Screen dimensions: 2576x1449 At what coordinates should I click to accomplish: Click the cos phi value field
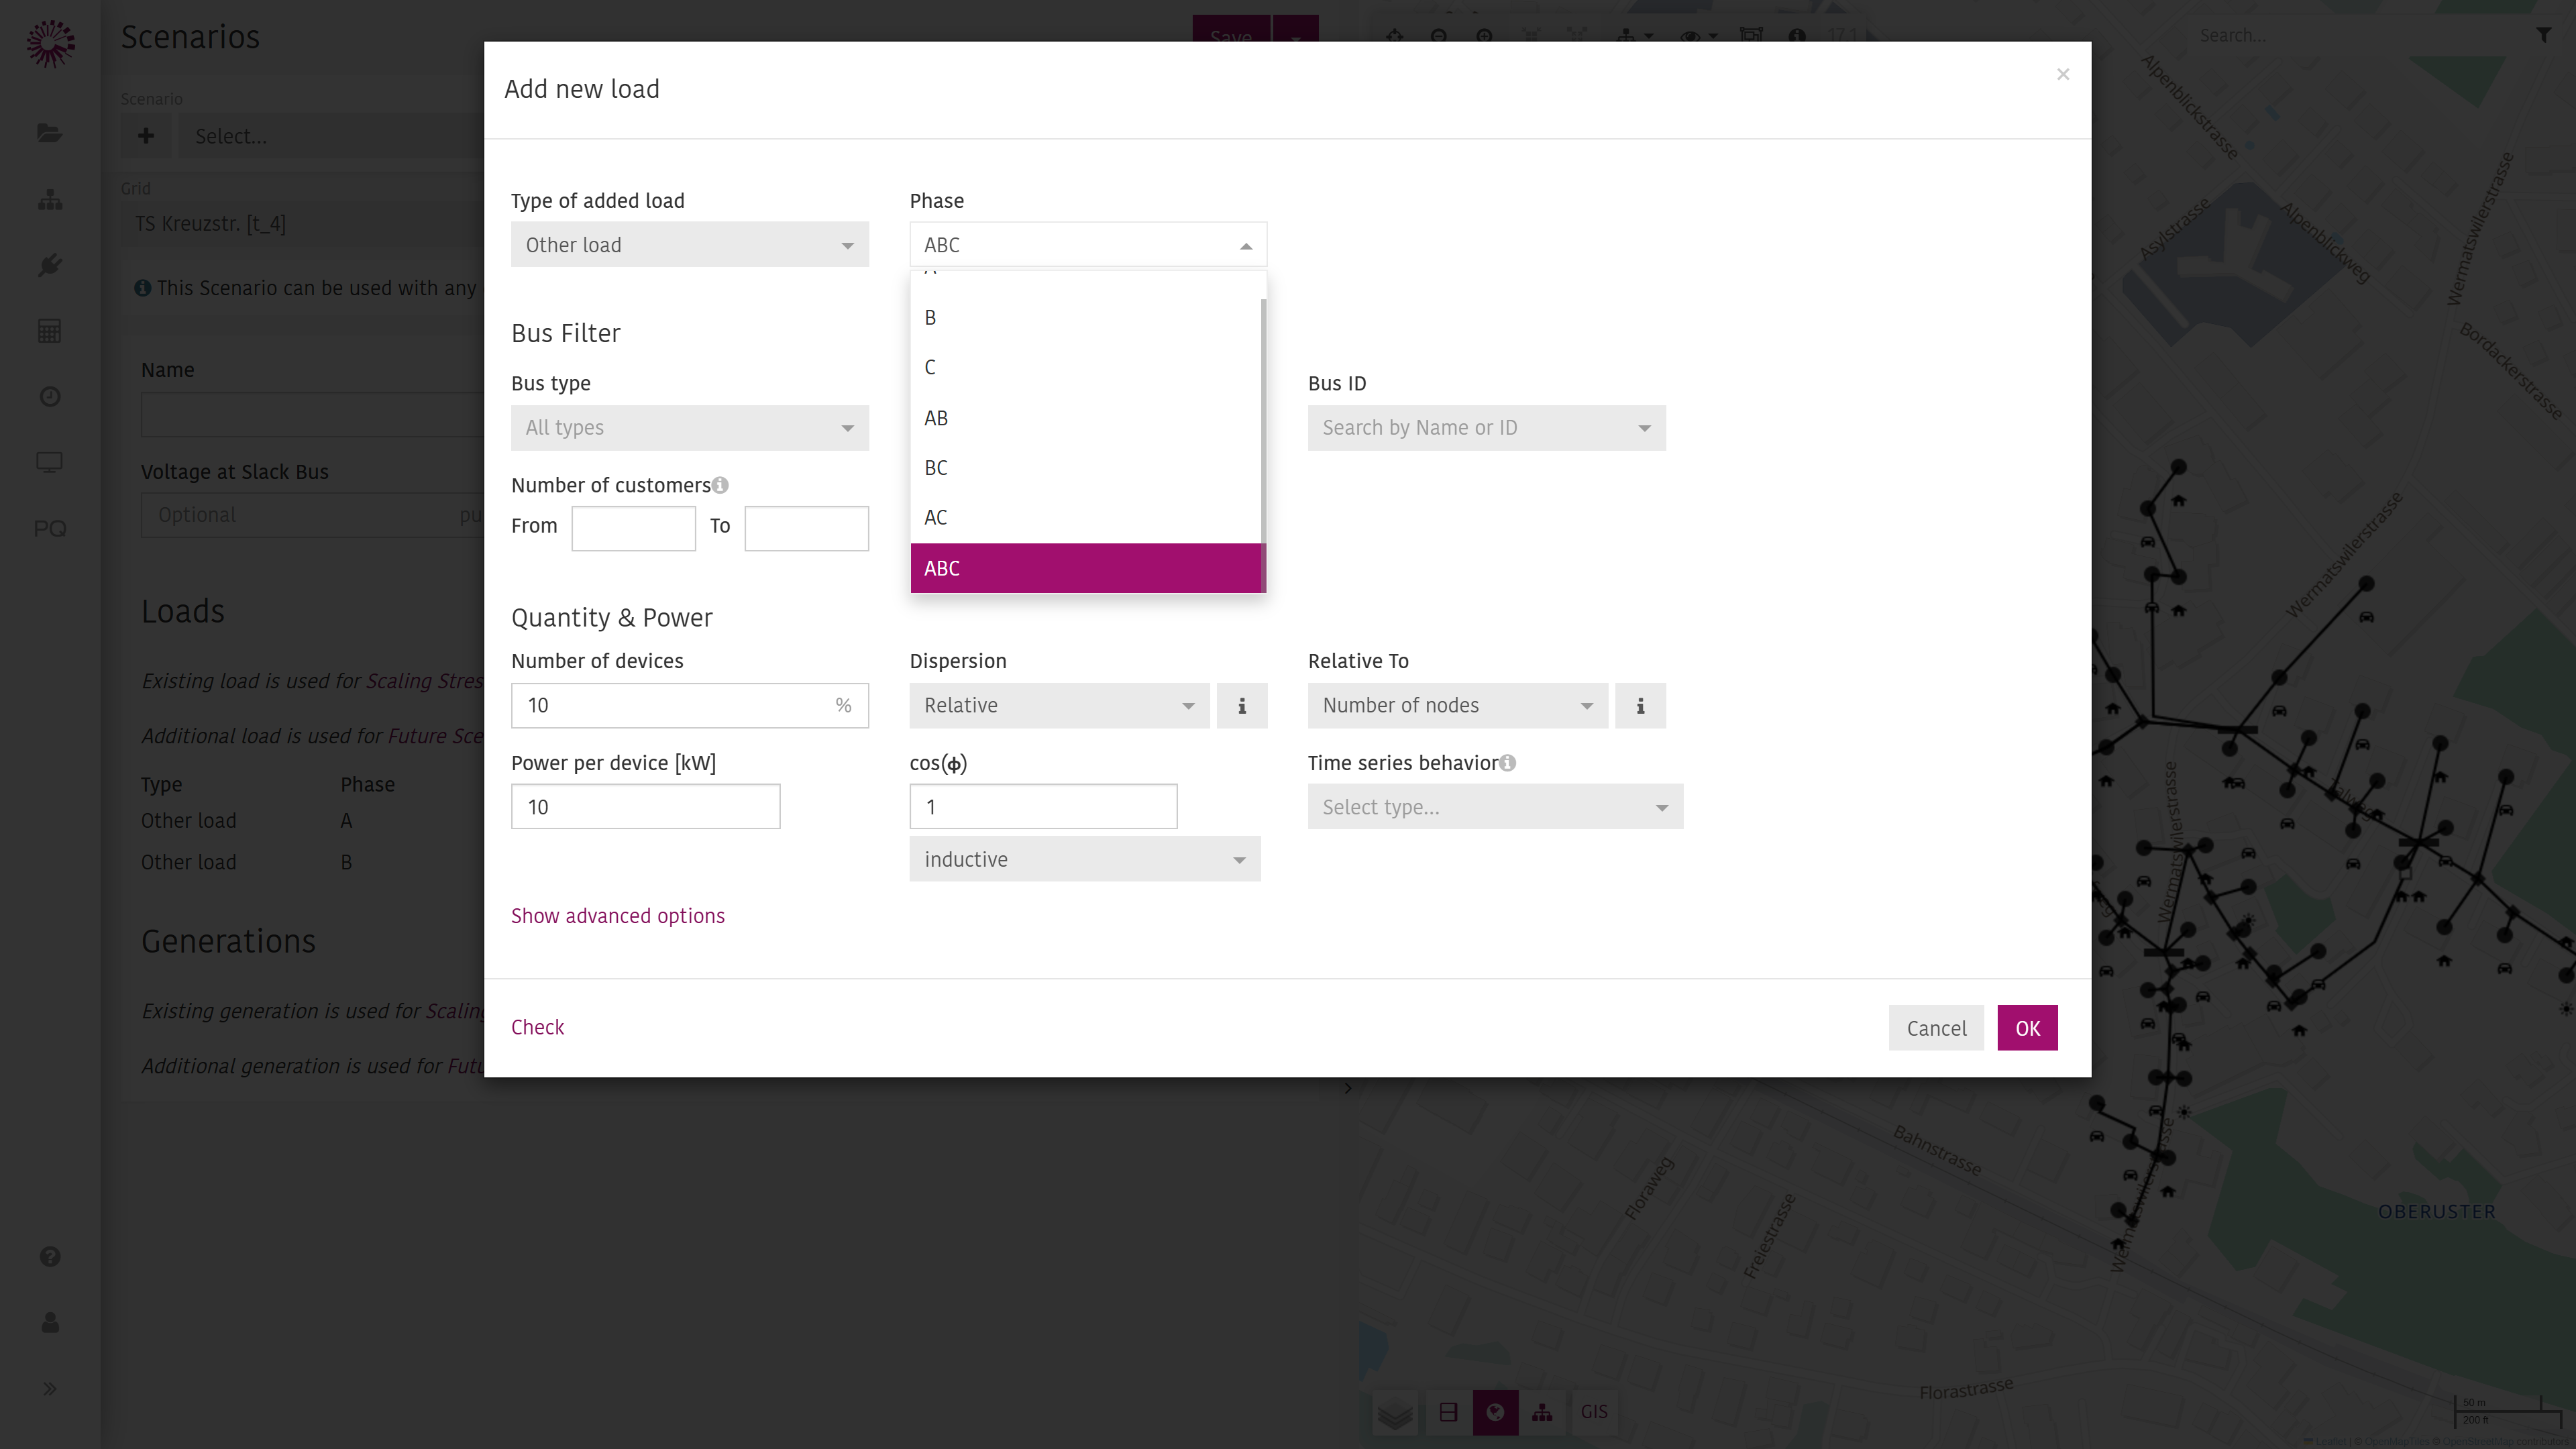[1043, 807]
